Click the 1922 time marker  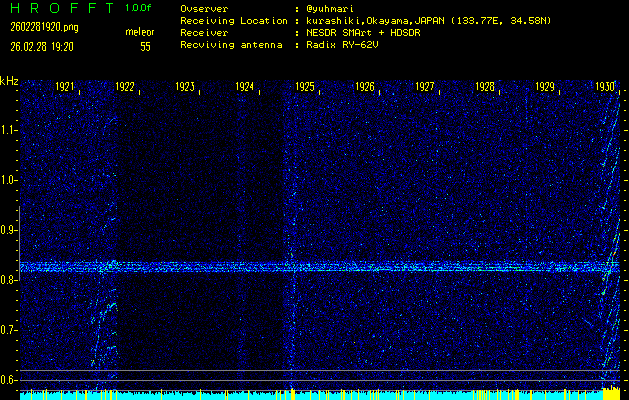125,87
